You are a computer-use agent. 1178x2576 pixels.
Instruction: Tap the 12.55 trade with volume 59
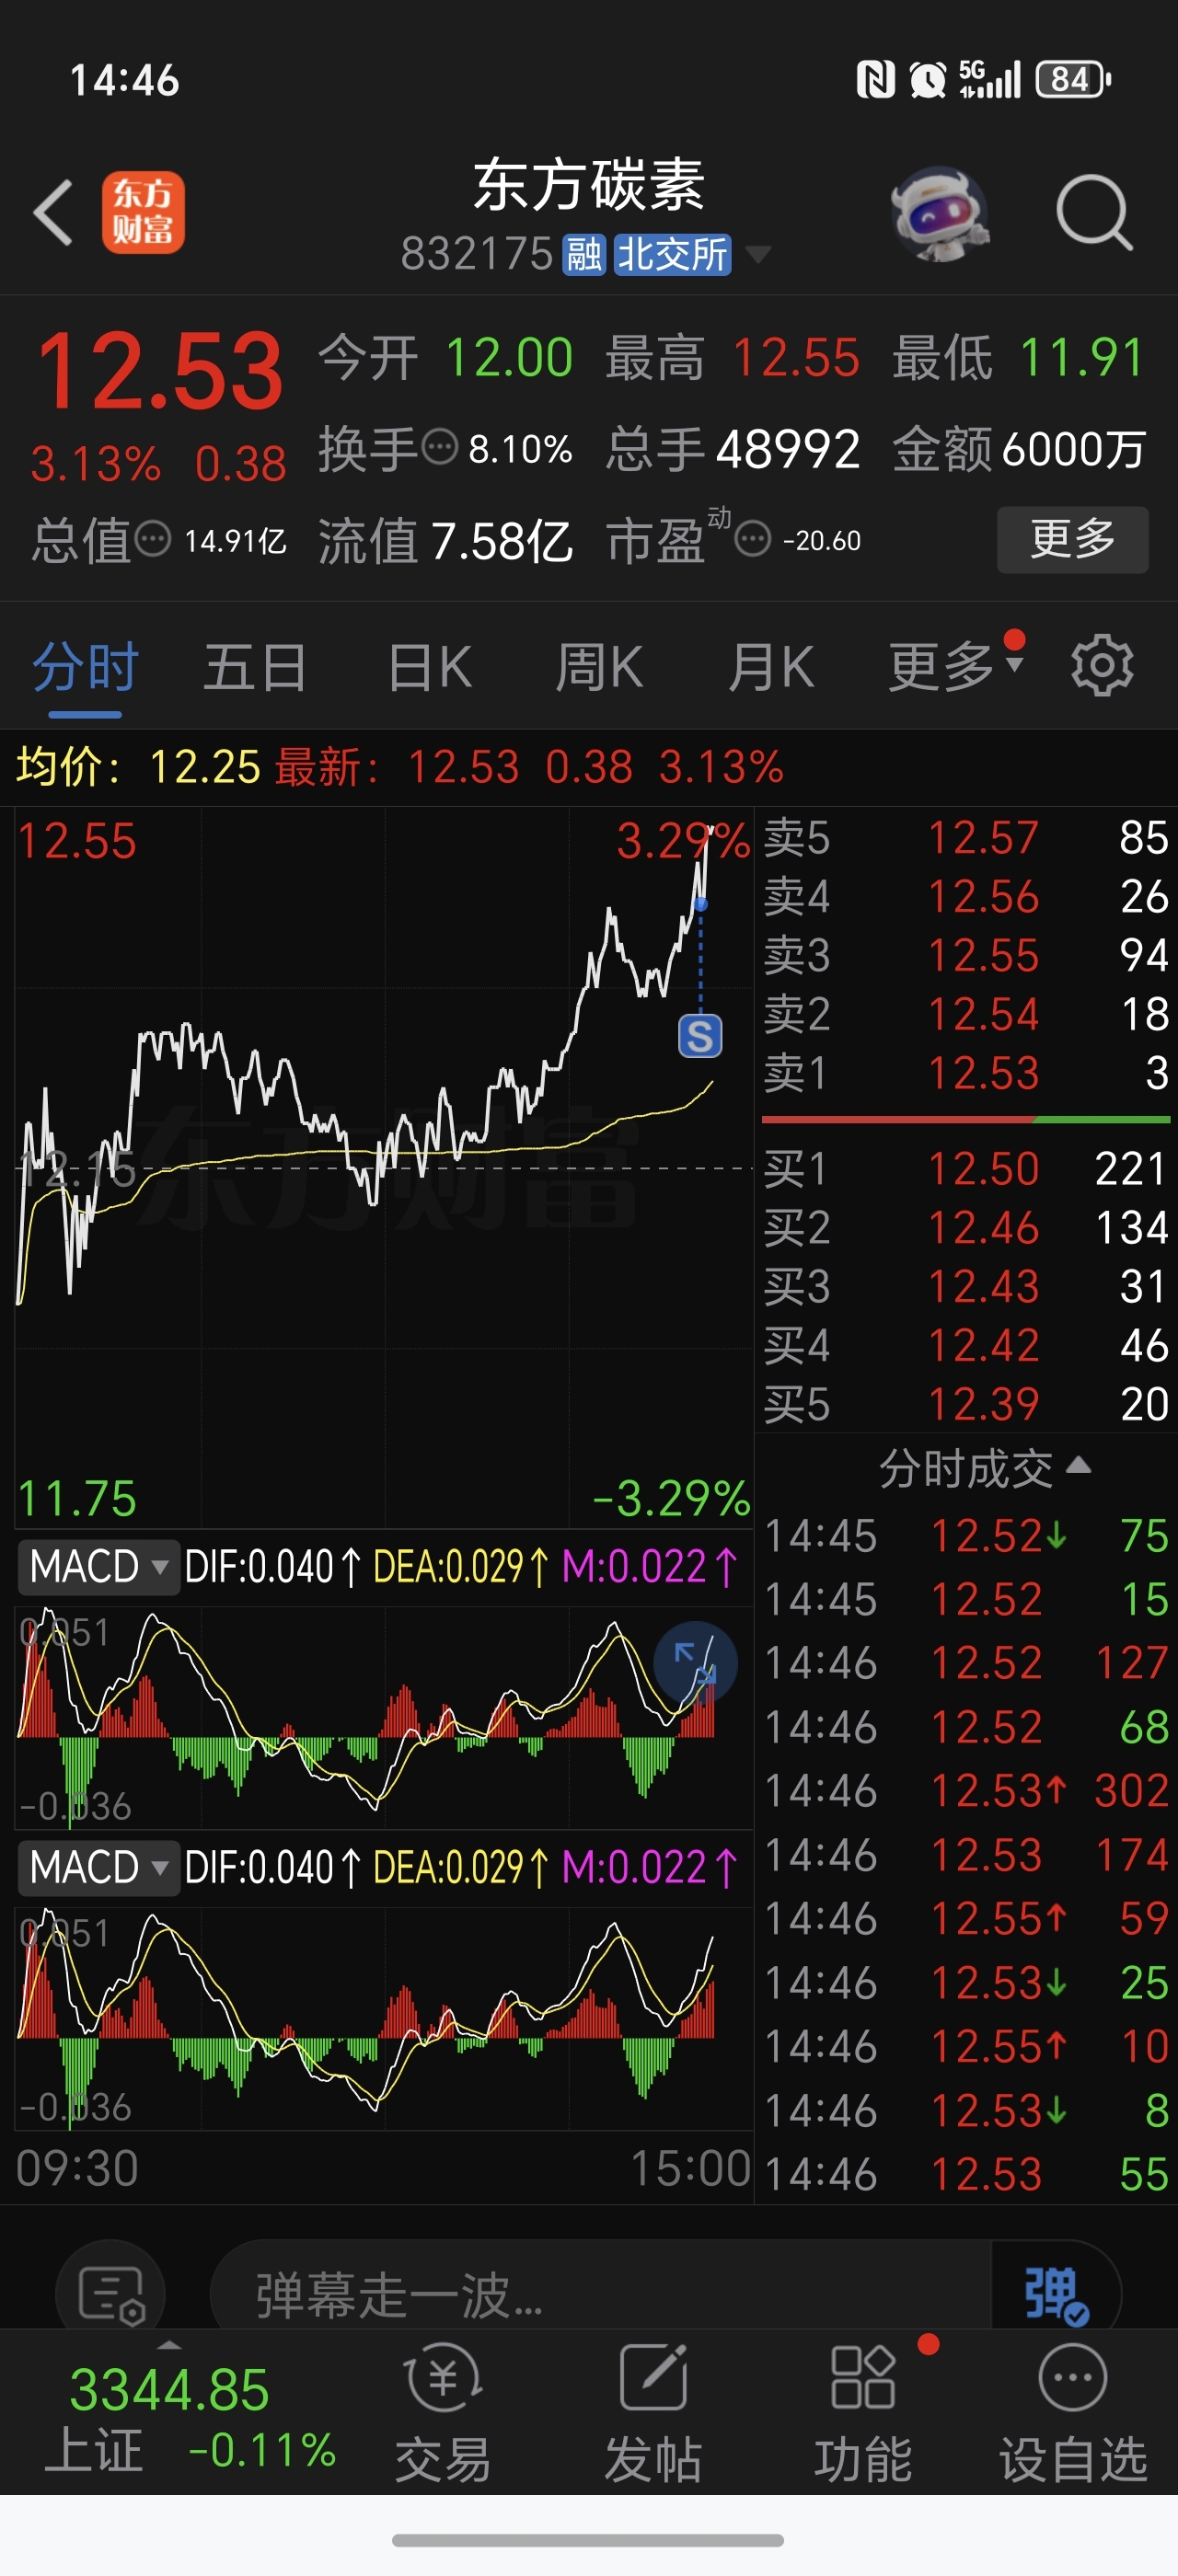[x=966, y=1919]
